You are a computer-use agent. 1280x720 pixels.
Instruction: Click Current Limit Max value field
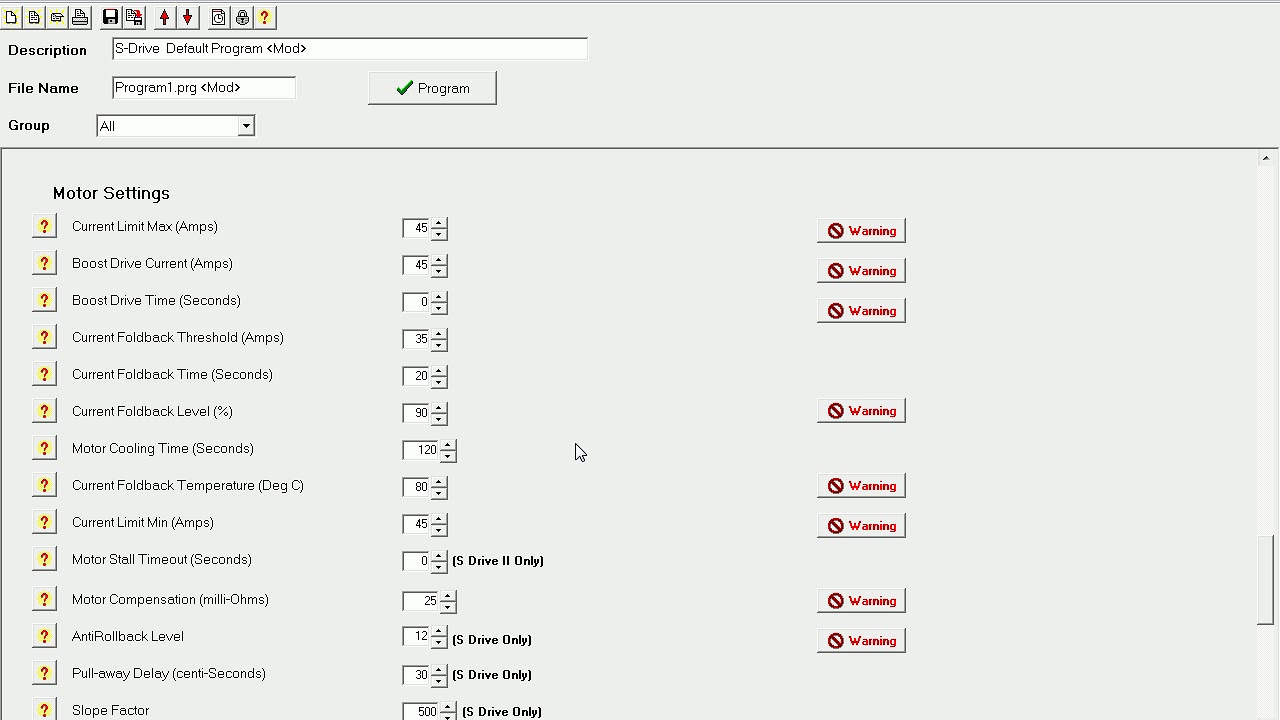416,228
